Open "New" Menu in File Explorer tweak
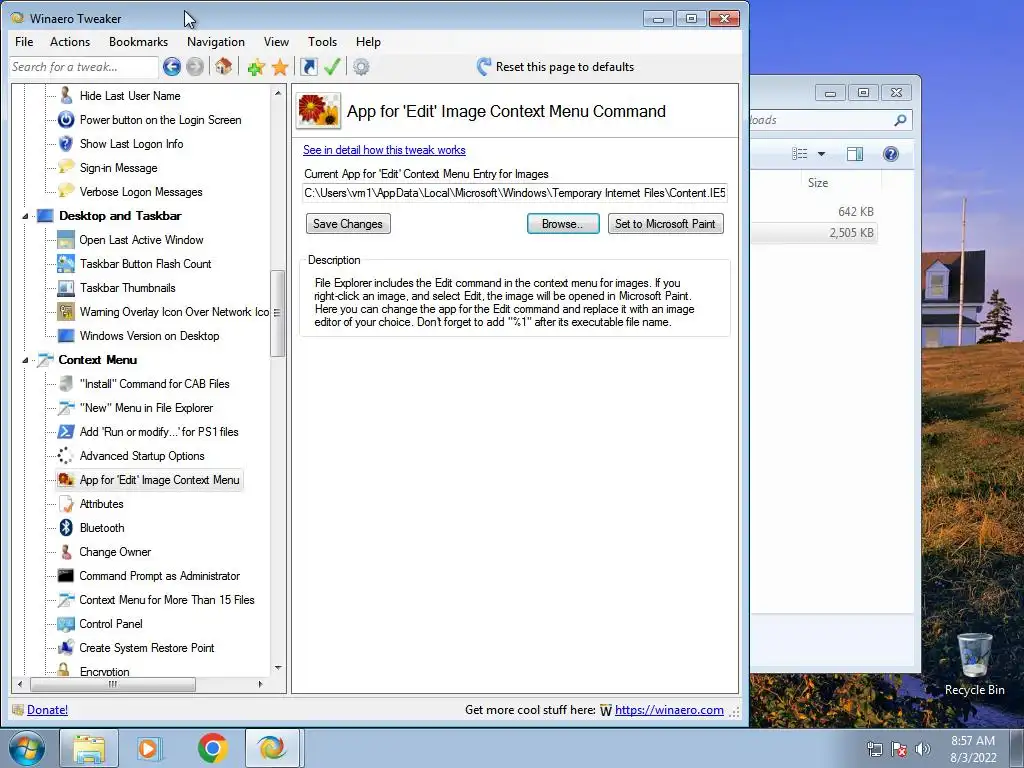This screenshot has height=768, width=1024. [x=146, y=408]
